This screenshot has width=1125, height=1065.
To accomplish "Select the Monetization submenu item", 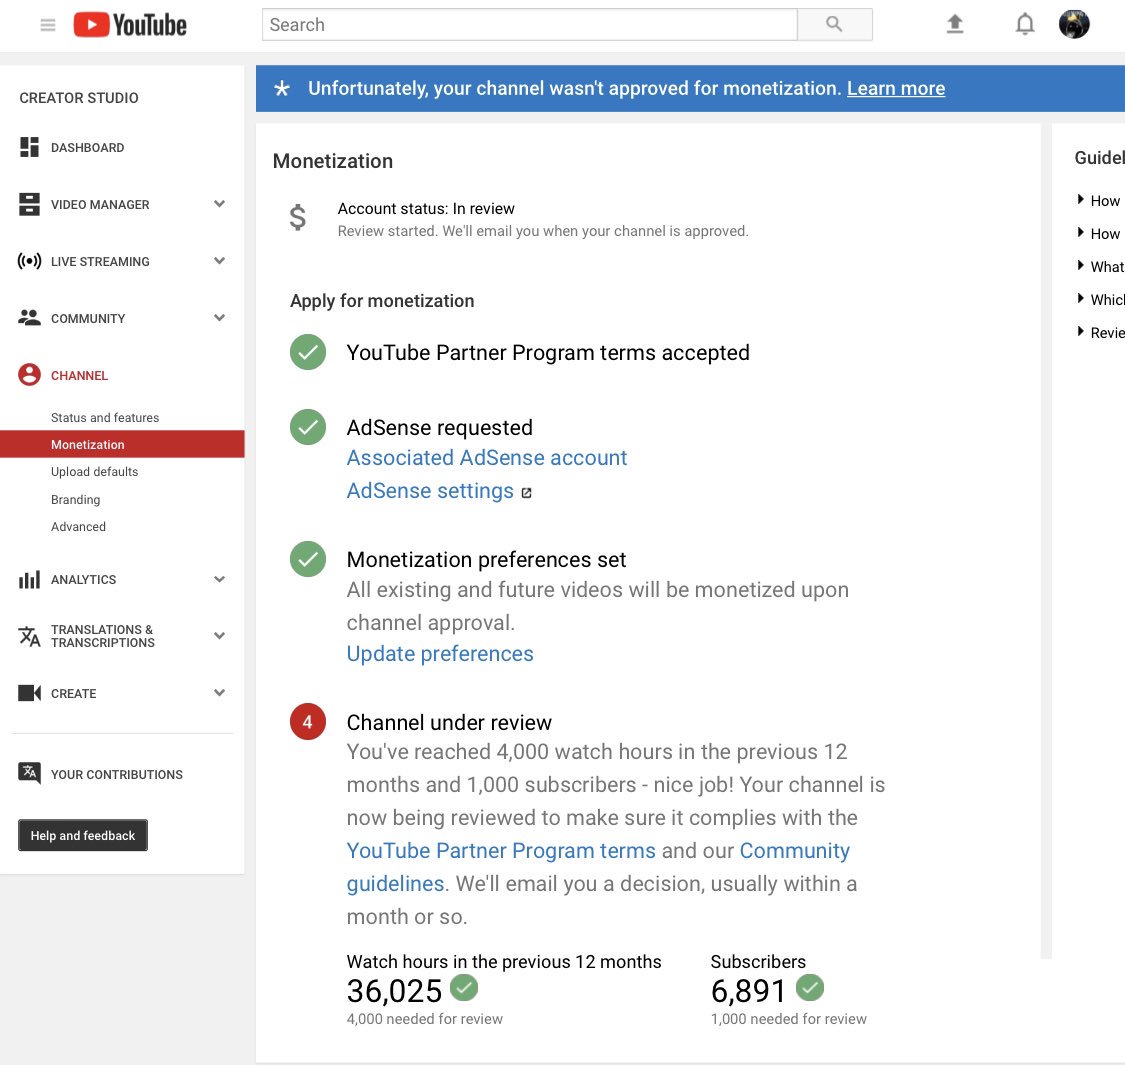I will [x=122, y=444].
